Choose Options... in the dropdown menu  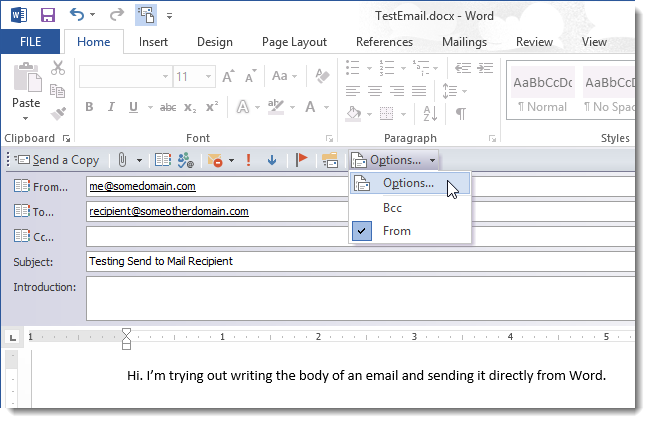tap(410, 183)
